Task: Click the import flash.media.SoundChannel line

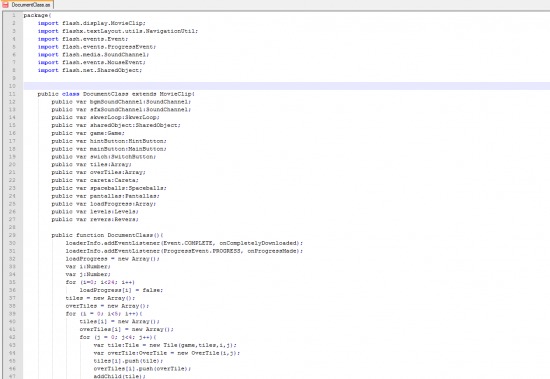Action: (93, 54)
